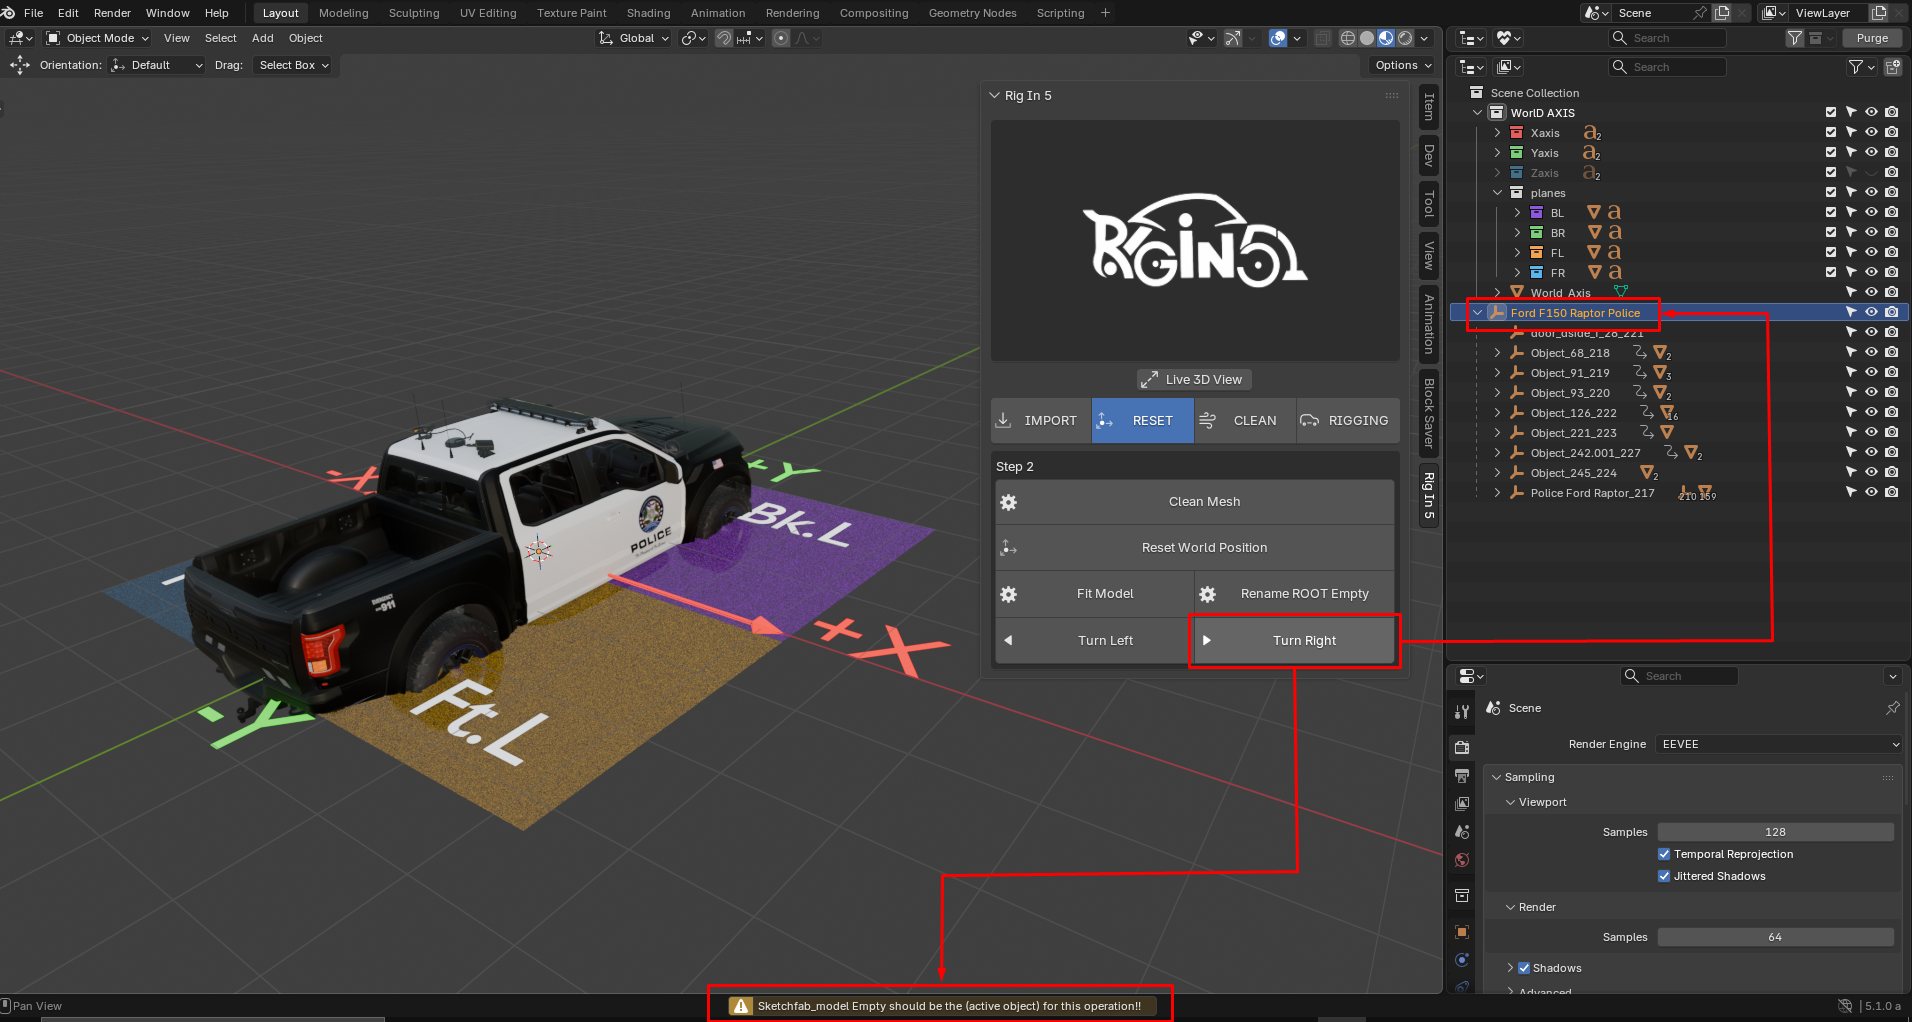Screen dimensions: 1912x1022
Task: Click the new scene icon beside Scene field
Action: click(1722, 13)
